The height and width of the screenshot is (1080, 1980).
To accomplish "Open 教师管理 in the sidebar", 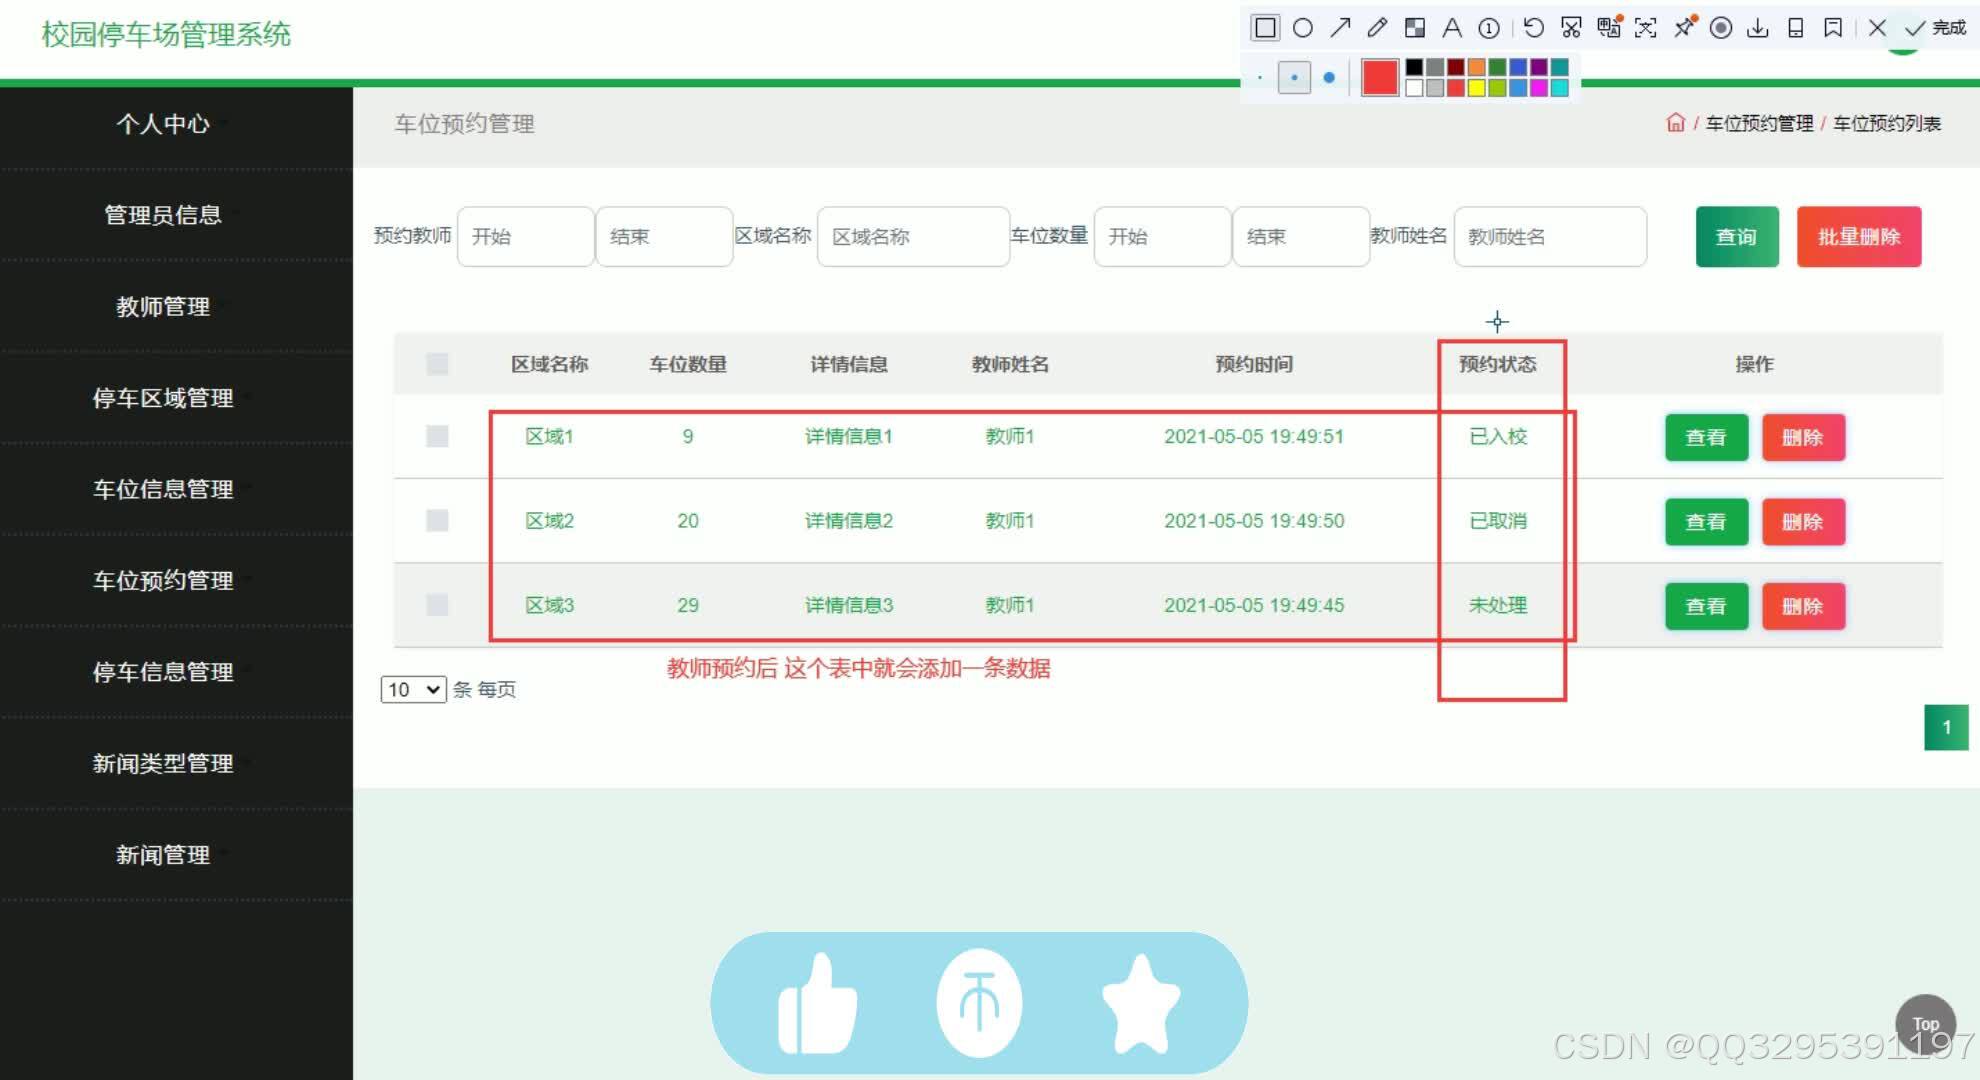I will (x=163, y=306).
